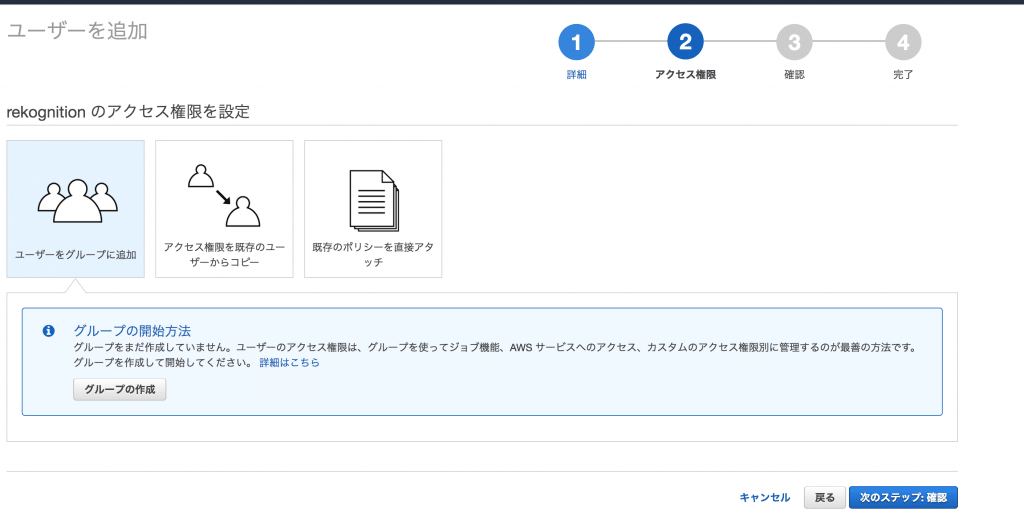Click the rekognition のアクセス権限を設定 heading
Screen dimensions: 1024x513
pos(128,112)
